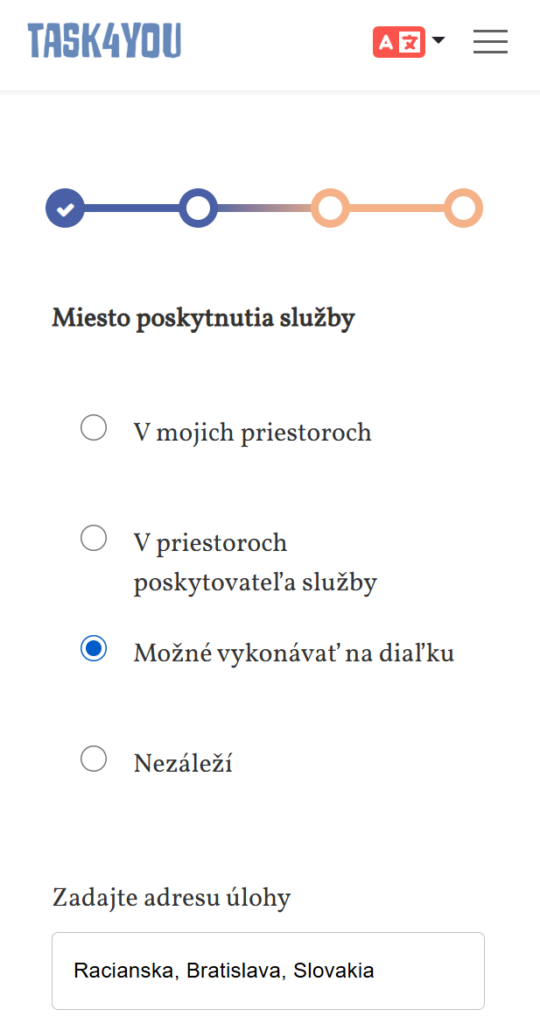Click the 'Zadajte adresu úlohy' field label

click(172, 898)
